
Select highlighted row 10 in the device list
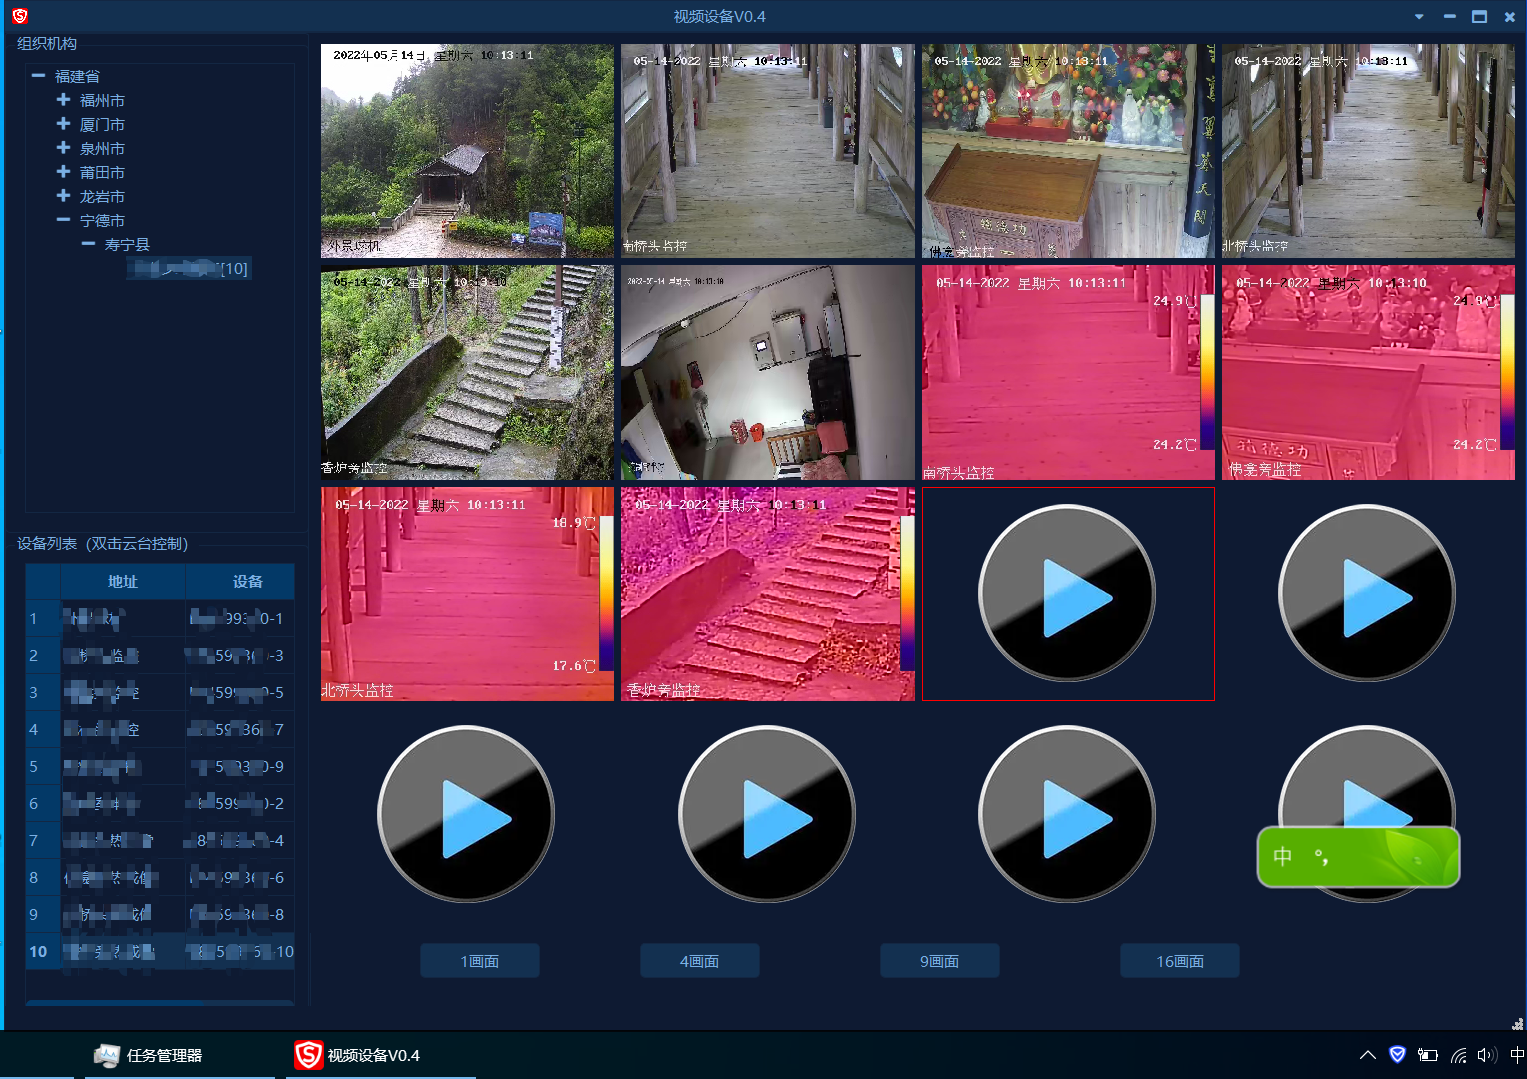point(160,951)
